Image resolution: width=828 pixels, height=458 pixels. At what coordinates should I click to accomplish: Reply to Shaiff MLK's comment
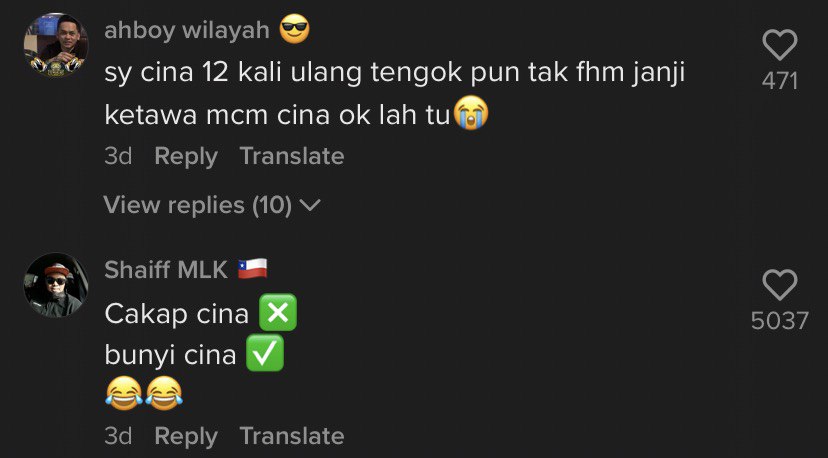[x=186, y=436]
